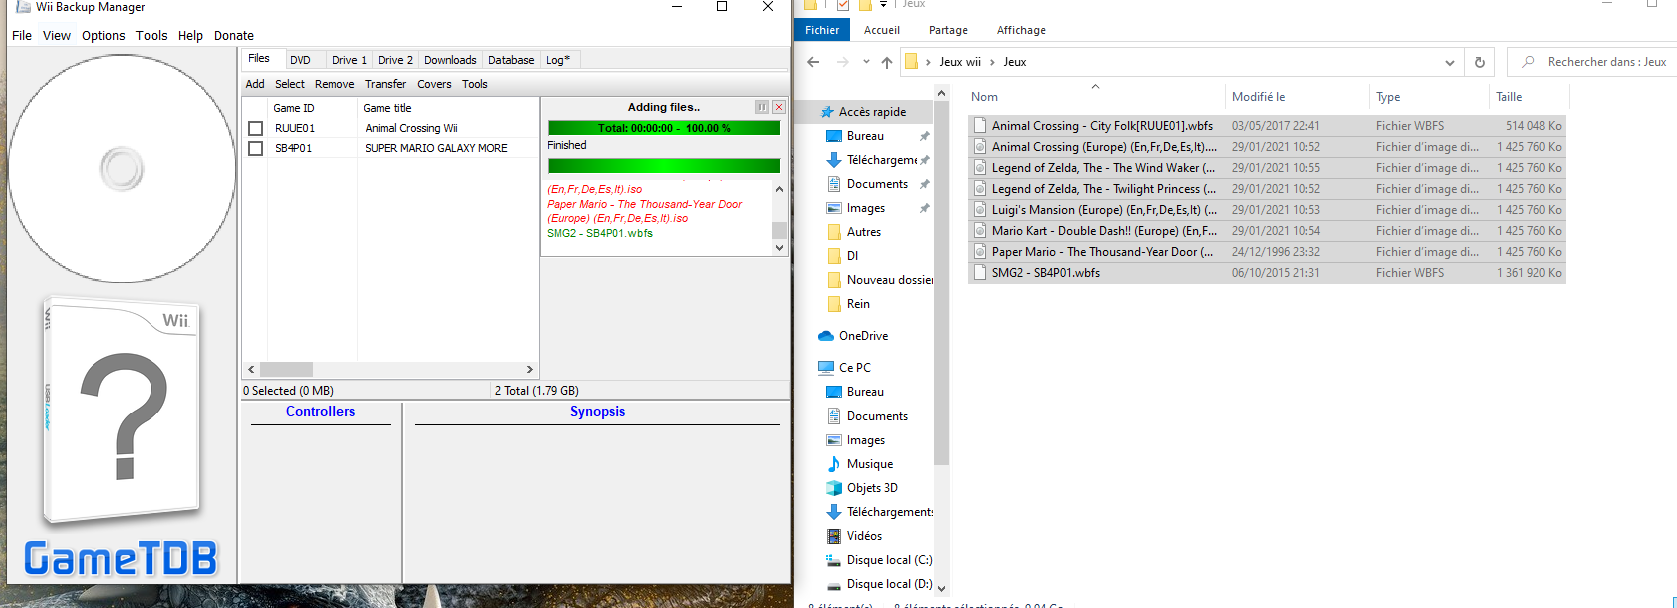Click the Controllers heading

pyautogui.click(x=320, y=411)
